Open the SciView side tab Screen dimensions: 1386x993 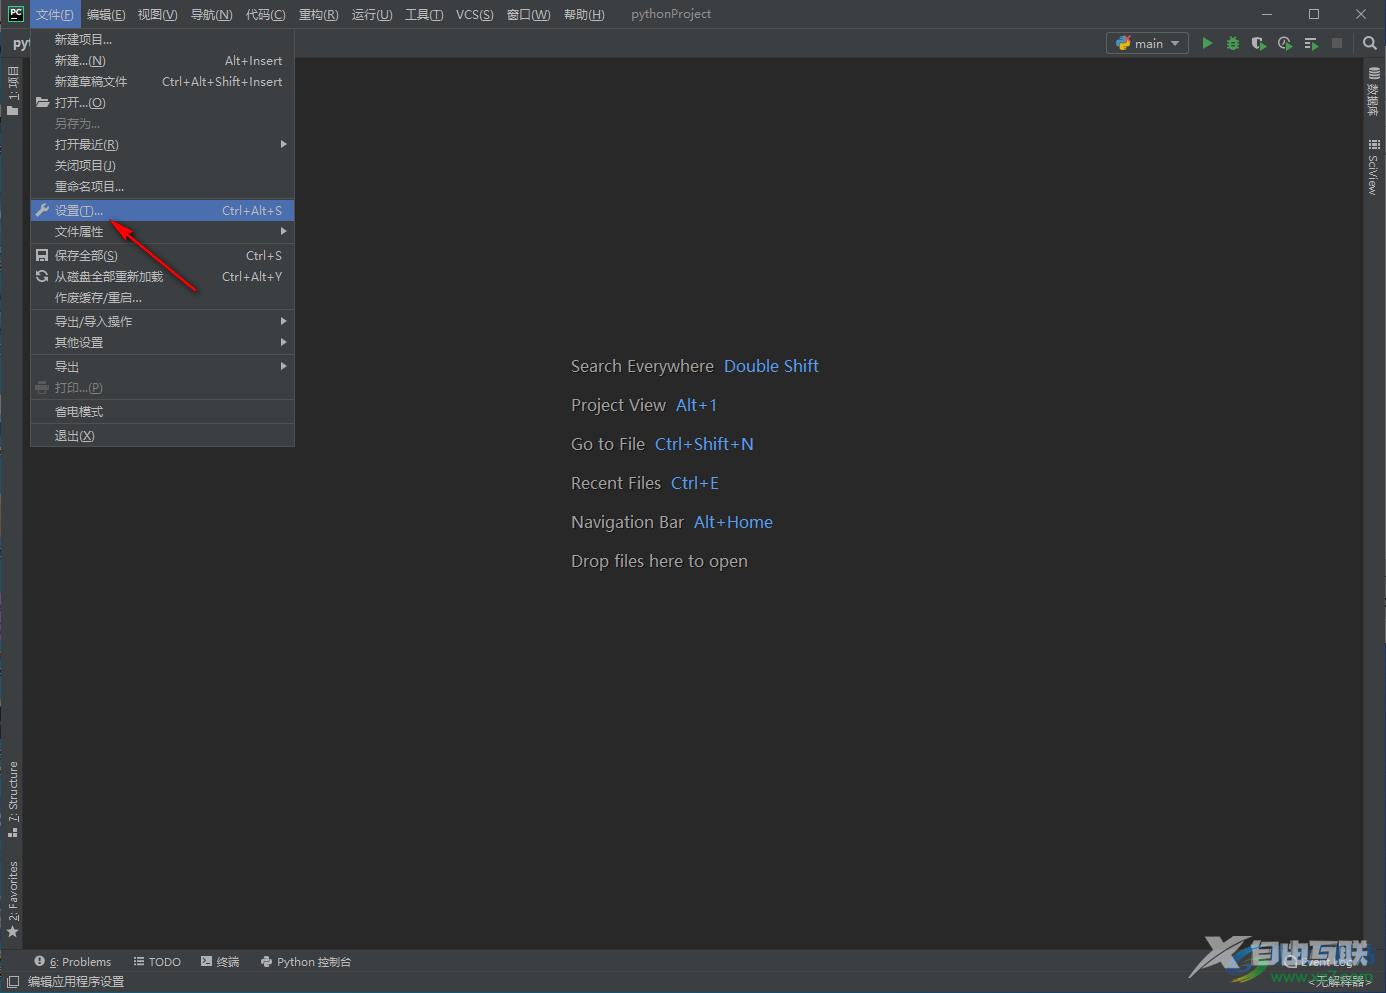pos(1374,167)
